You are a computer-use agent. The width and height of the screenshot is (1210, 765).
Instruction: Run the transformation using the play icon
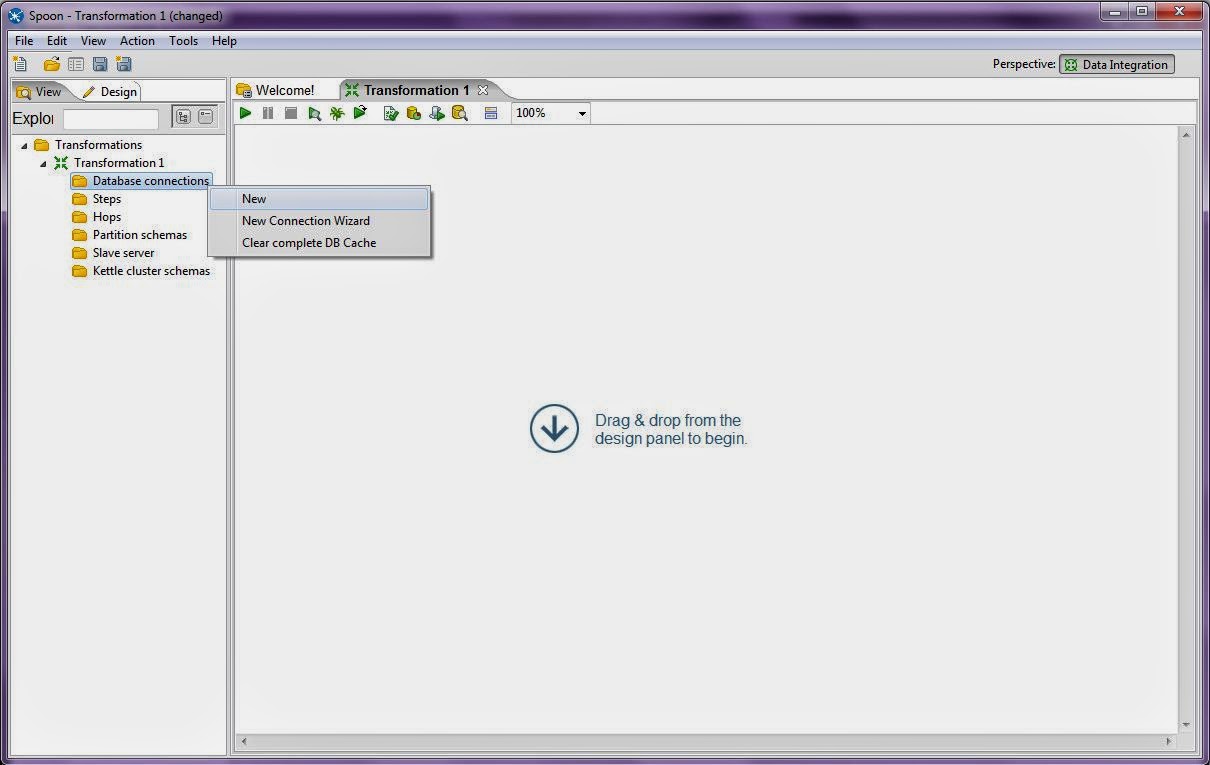(245, 113)
